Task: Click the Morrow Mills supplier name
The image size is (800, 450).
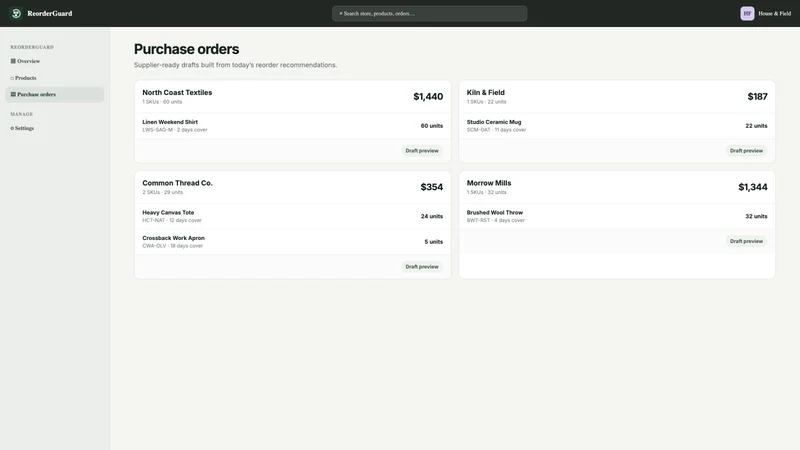Action: [489, 183]
